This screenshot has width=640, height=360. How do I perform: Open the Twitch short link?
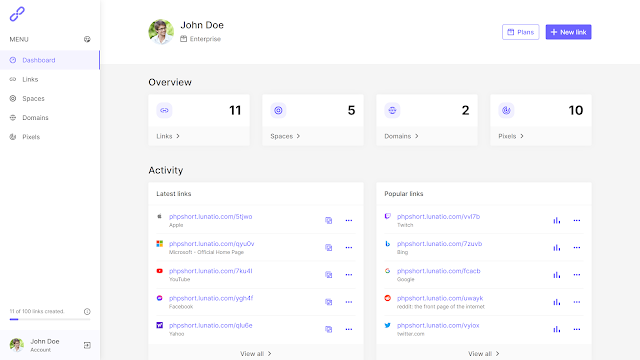point(438,216)
